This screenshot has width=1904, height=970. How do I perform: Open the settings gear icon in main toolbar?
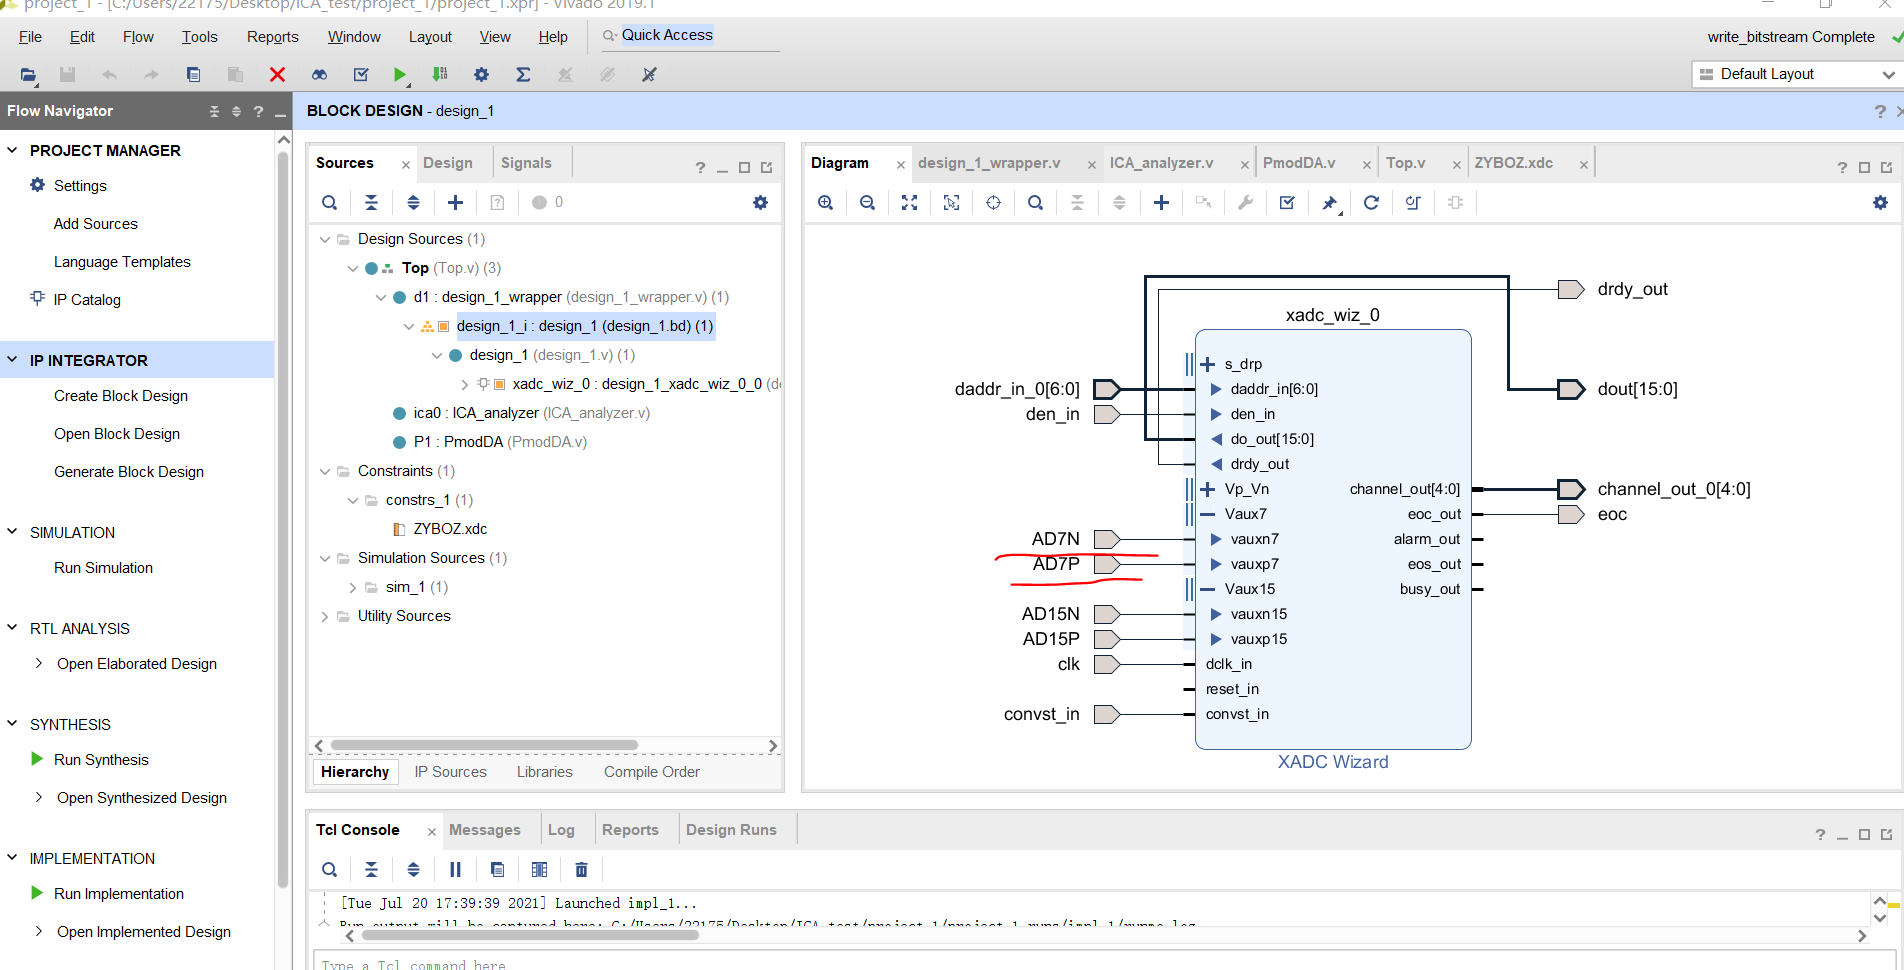481,74
